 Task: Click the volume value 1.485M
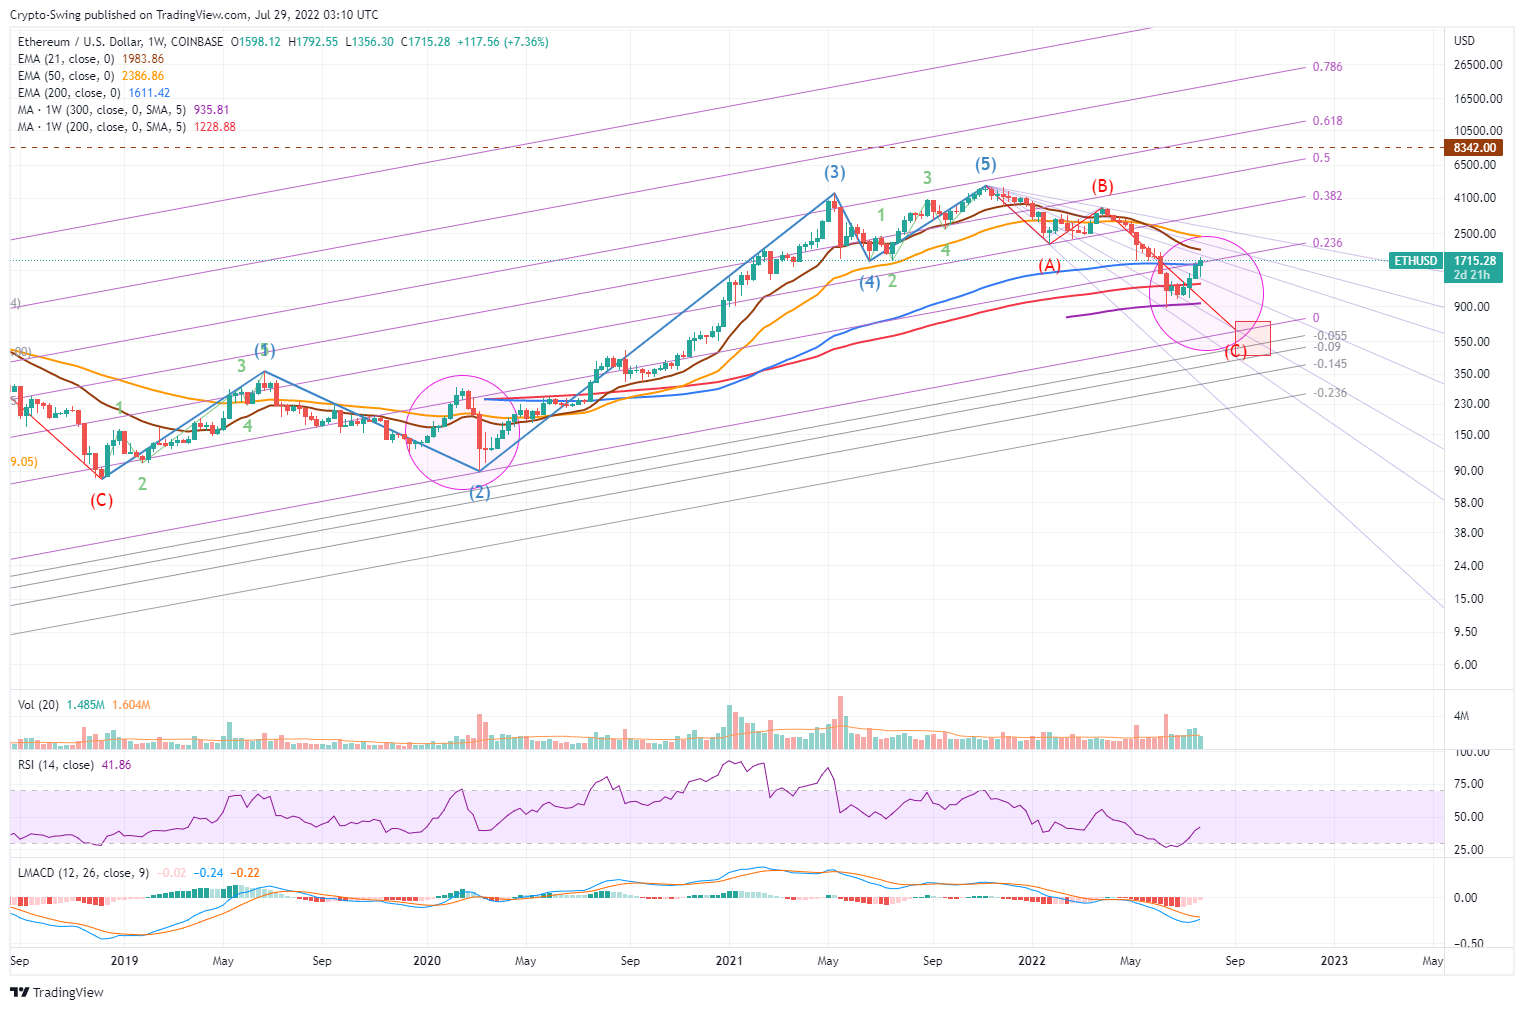86,705
